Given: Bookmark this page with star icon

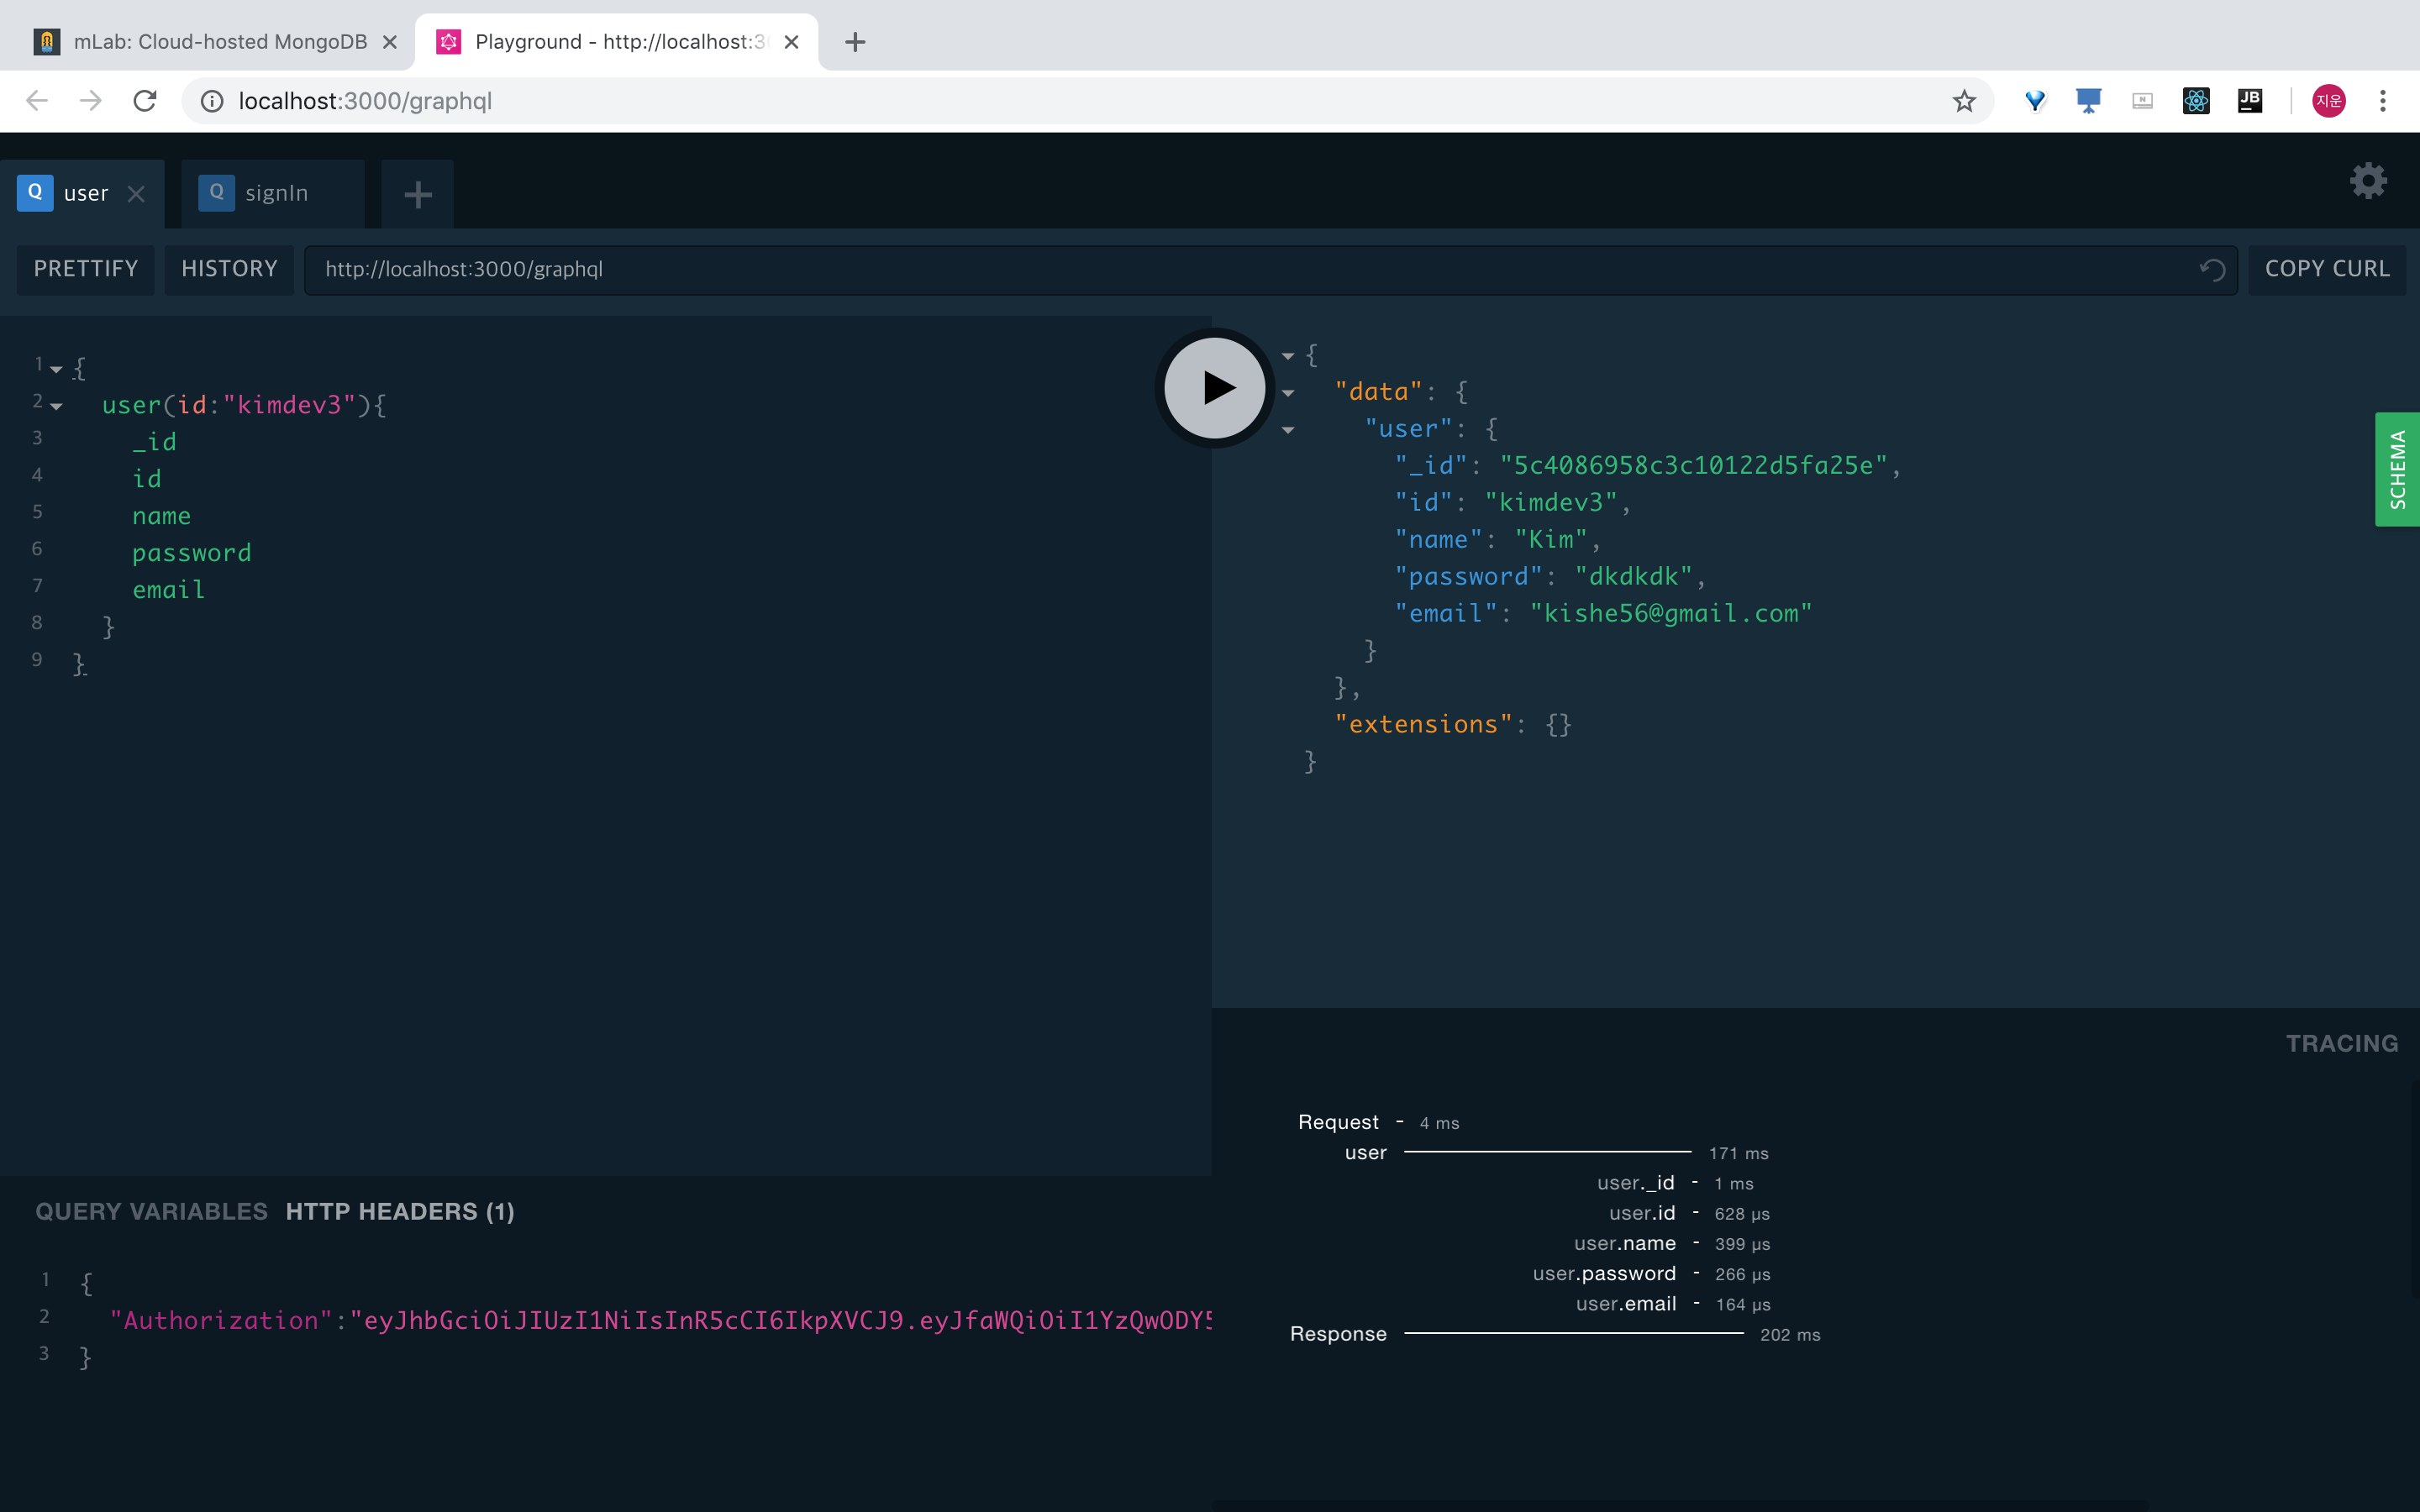Looking at the screenshot, I should point(1963,101).
